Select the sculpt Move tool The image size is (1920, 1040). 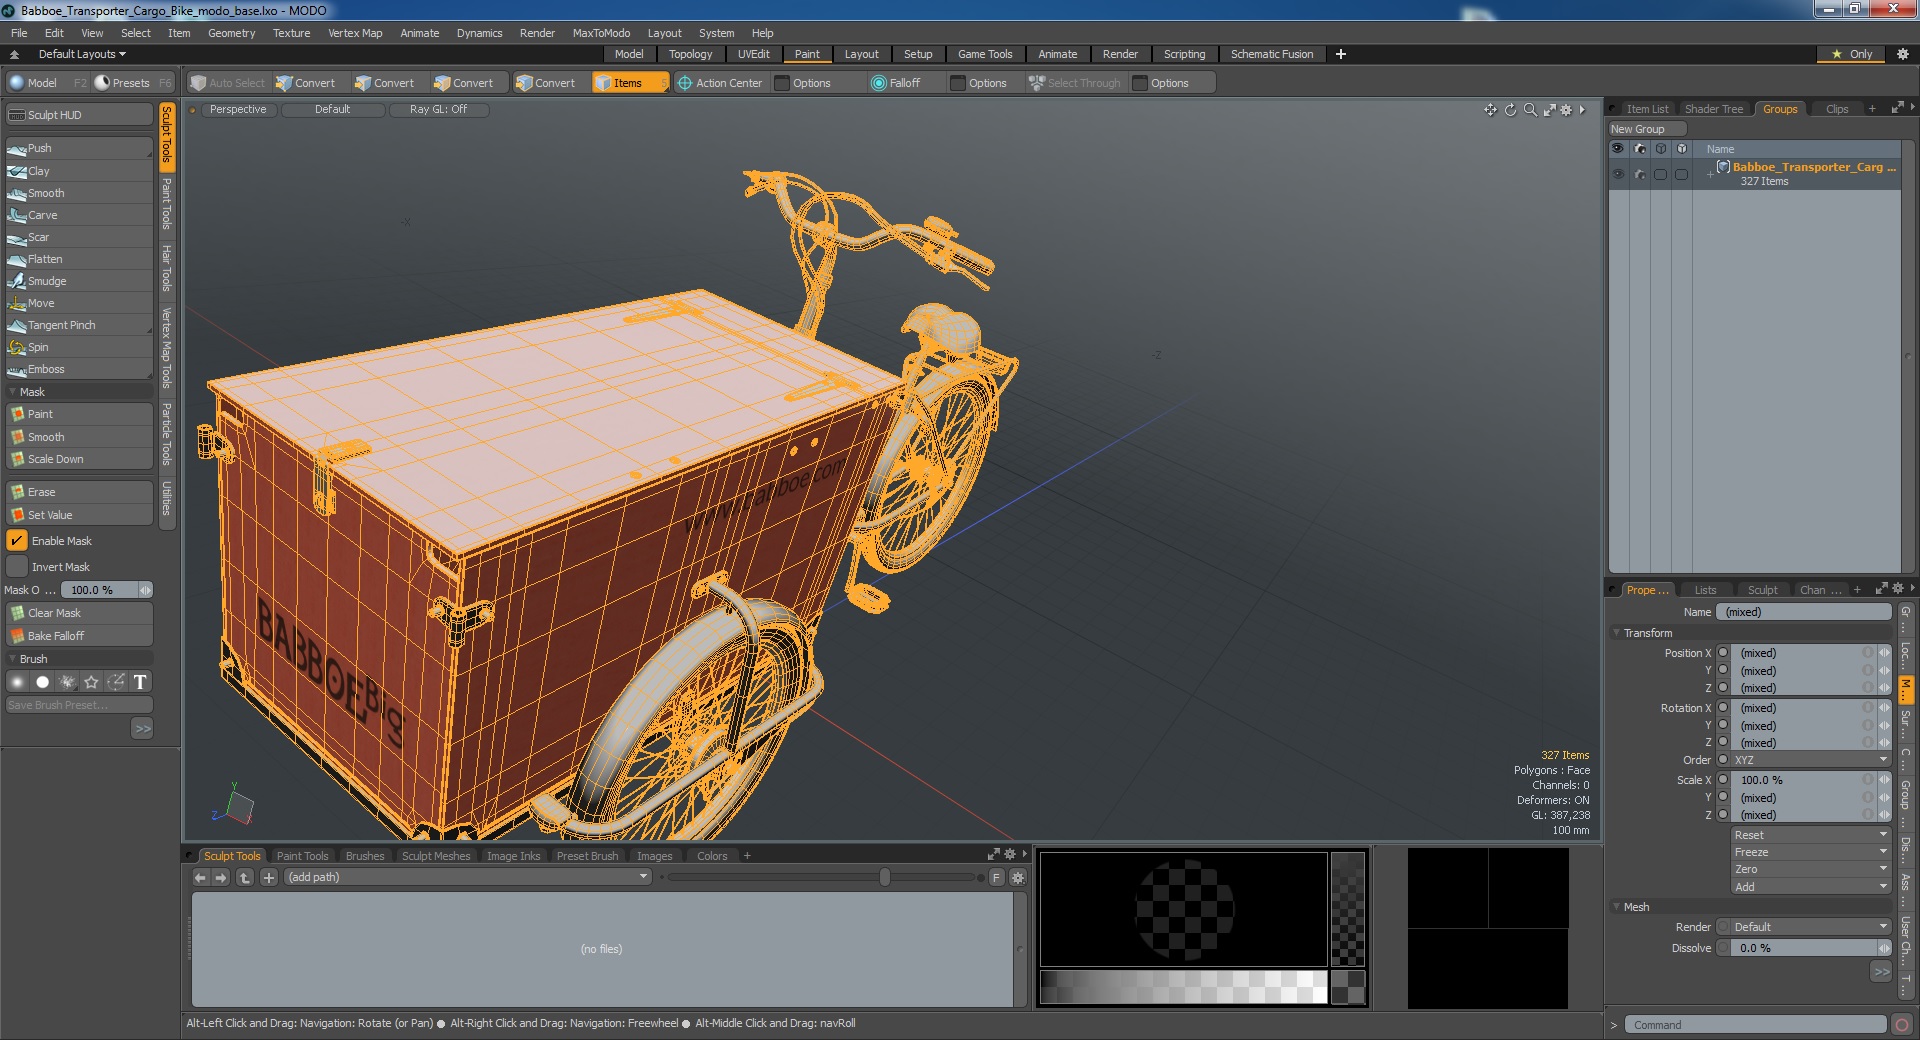point(79,303)
